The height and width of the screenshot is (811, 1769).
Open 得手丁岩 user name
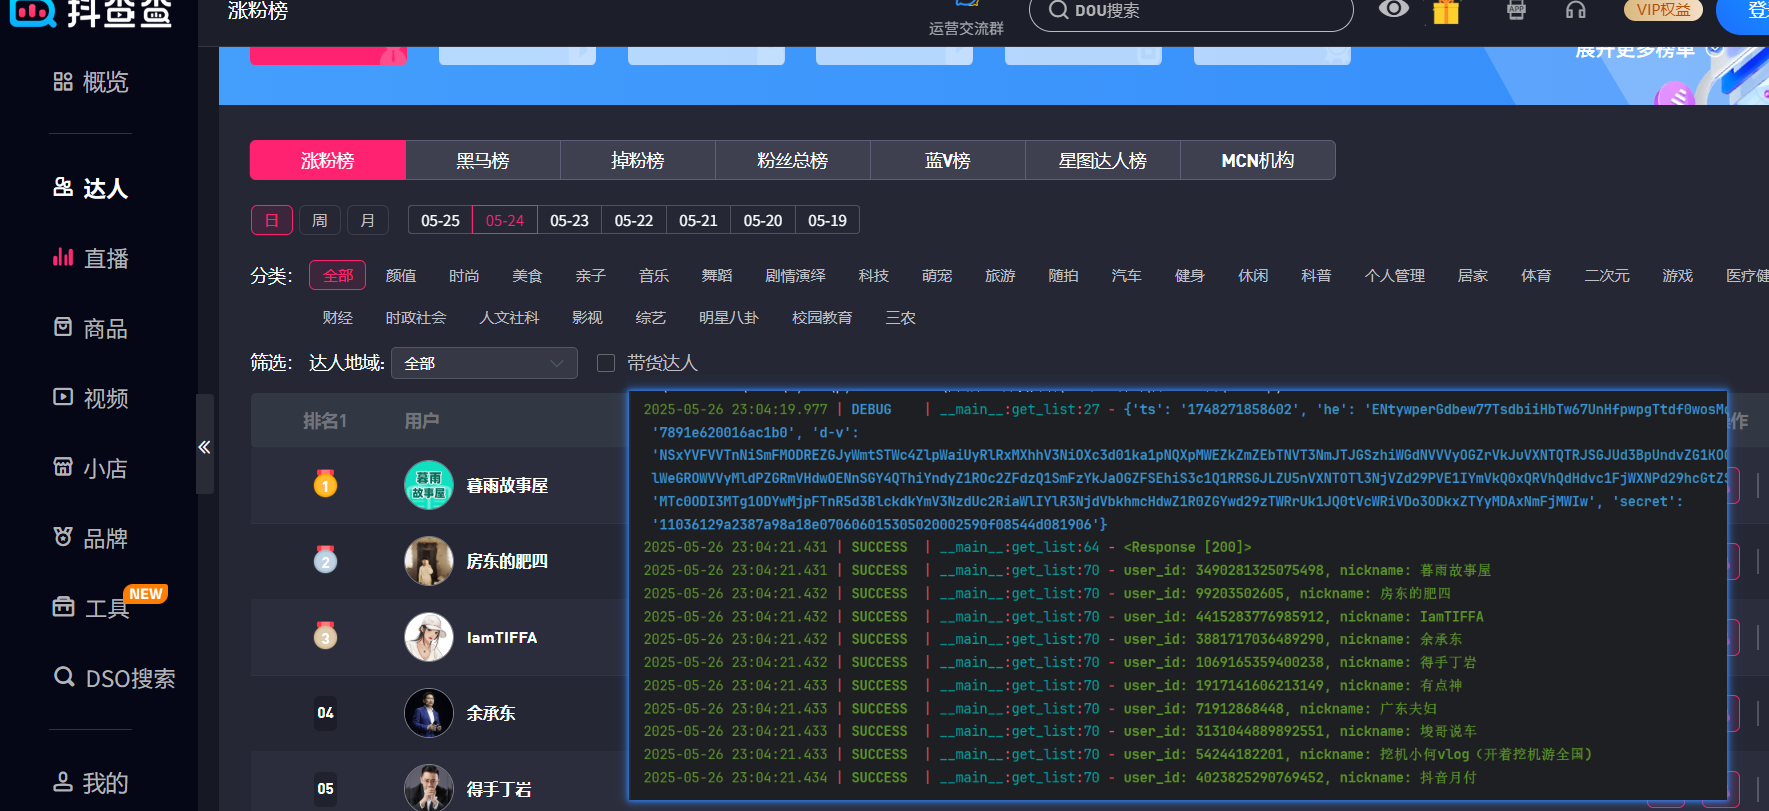coord(499,789)
